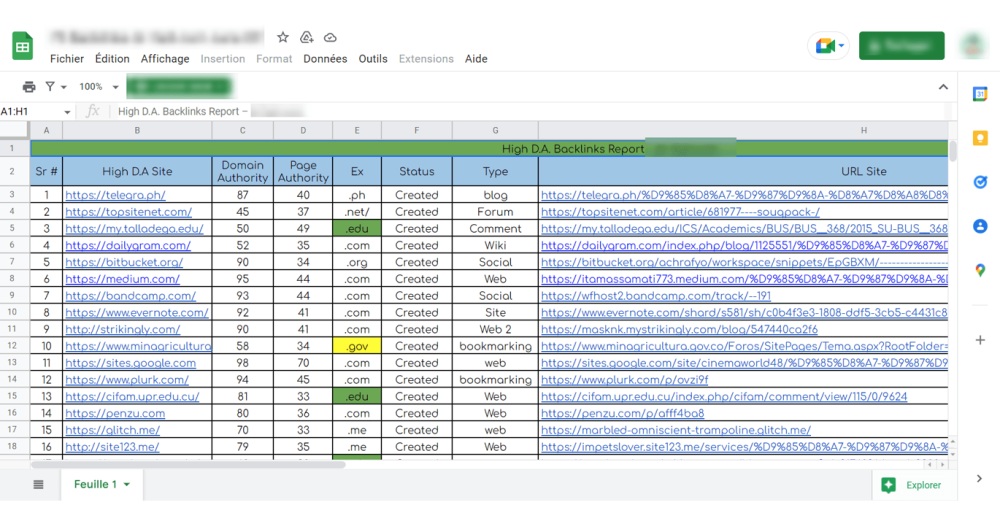Open the Fichier menu
1000x505 pixels.
[67, 59]
